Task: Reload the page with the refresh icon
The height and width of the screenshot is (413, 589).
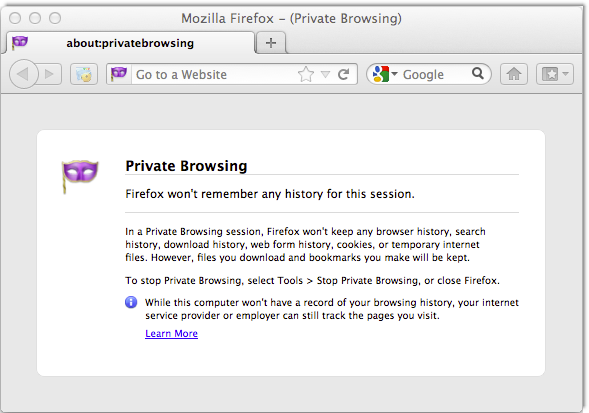Action: (343, 74)
